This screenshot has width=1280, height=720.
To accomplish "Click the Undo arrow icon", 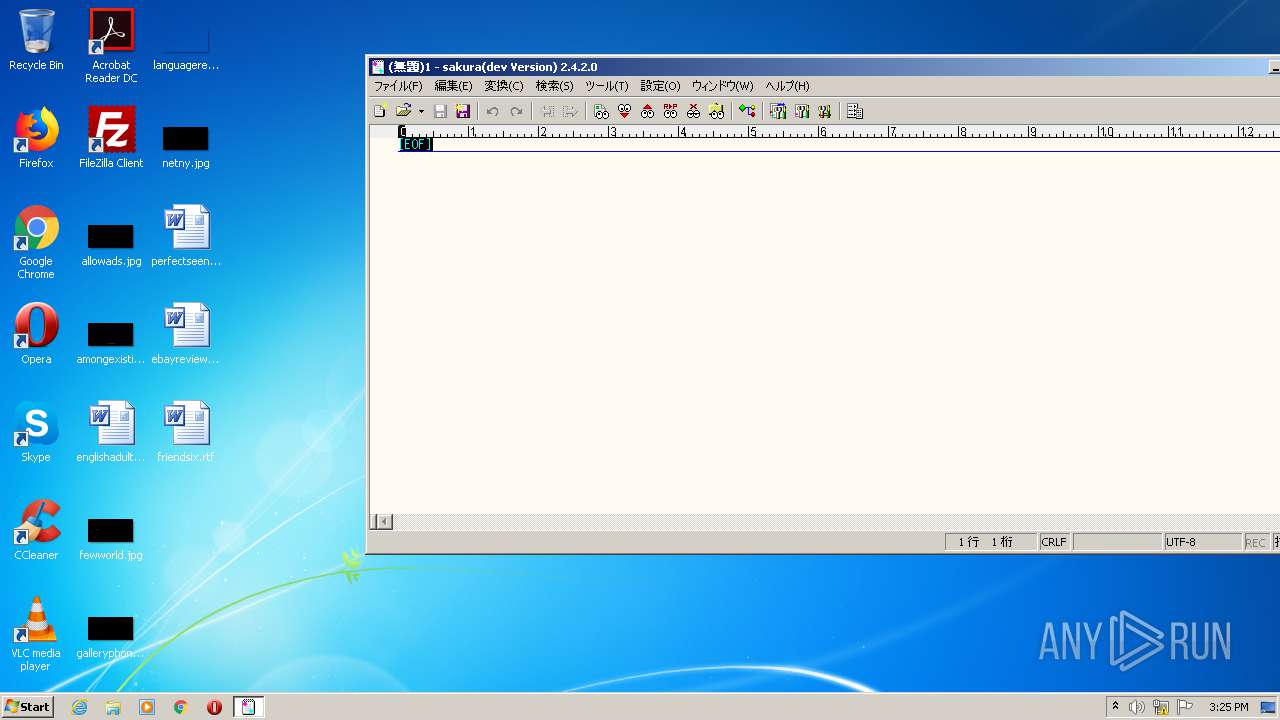I will tap(492, 111).
